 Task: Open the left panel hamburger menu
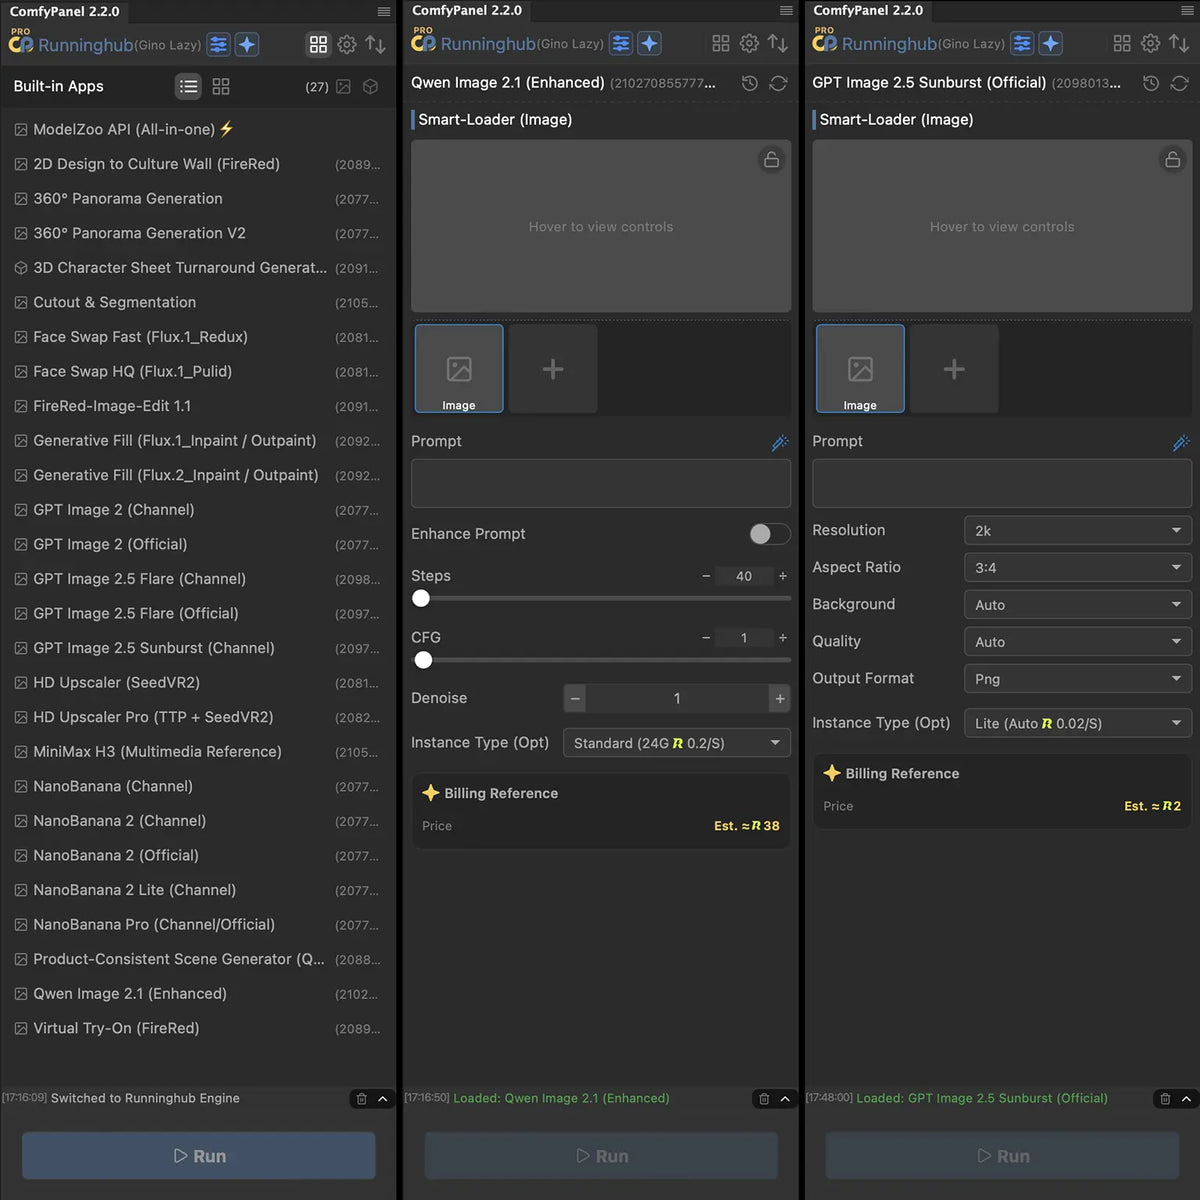[x=384, y=12]
